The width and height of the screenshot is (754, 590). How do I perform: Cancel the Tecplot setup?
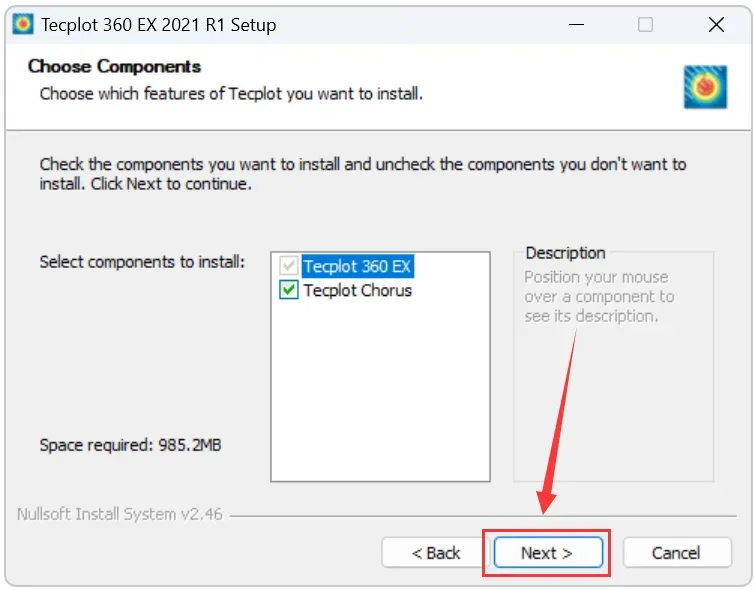click(x=677, y=552)
